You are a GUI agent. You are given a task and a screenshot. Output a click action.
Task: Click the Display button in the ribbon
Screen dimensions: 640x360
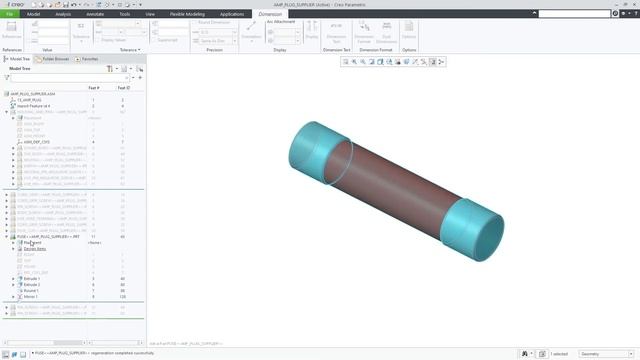click(312, 30)
